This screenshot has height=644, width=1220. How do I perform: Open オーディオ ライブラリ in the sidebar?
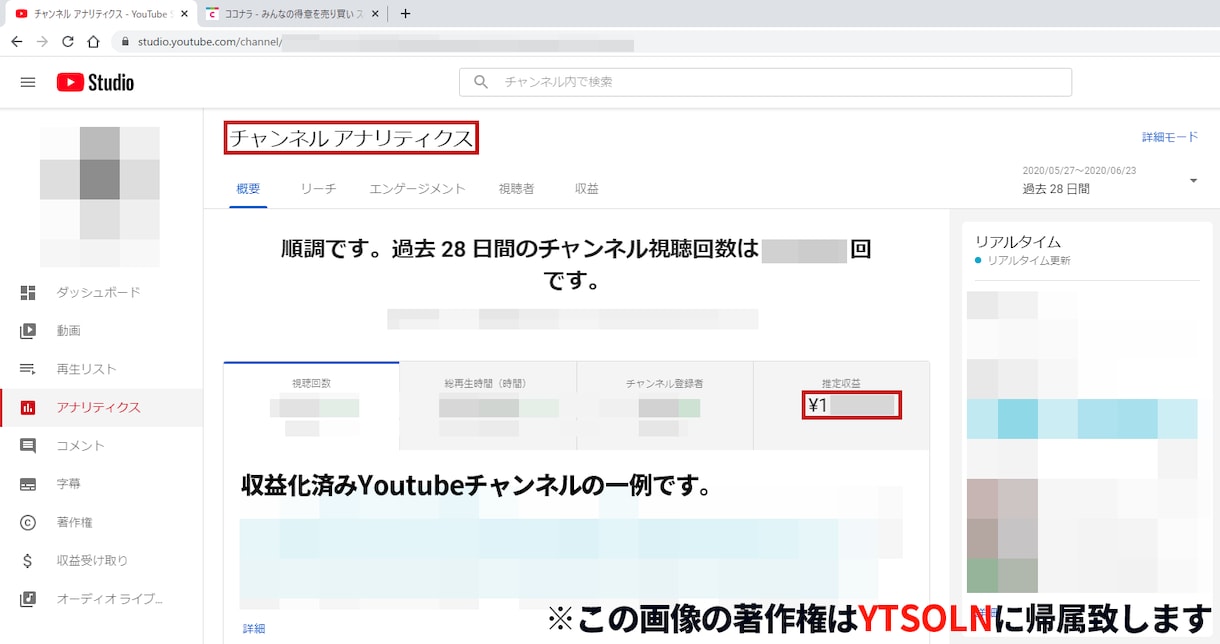tap(101, 598)
